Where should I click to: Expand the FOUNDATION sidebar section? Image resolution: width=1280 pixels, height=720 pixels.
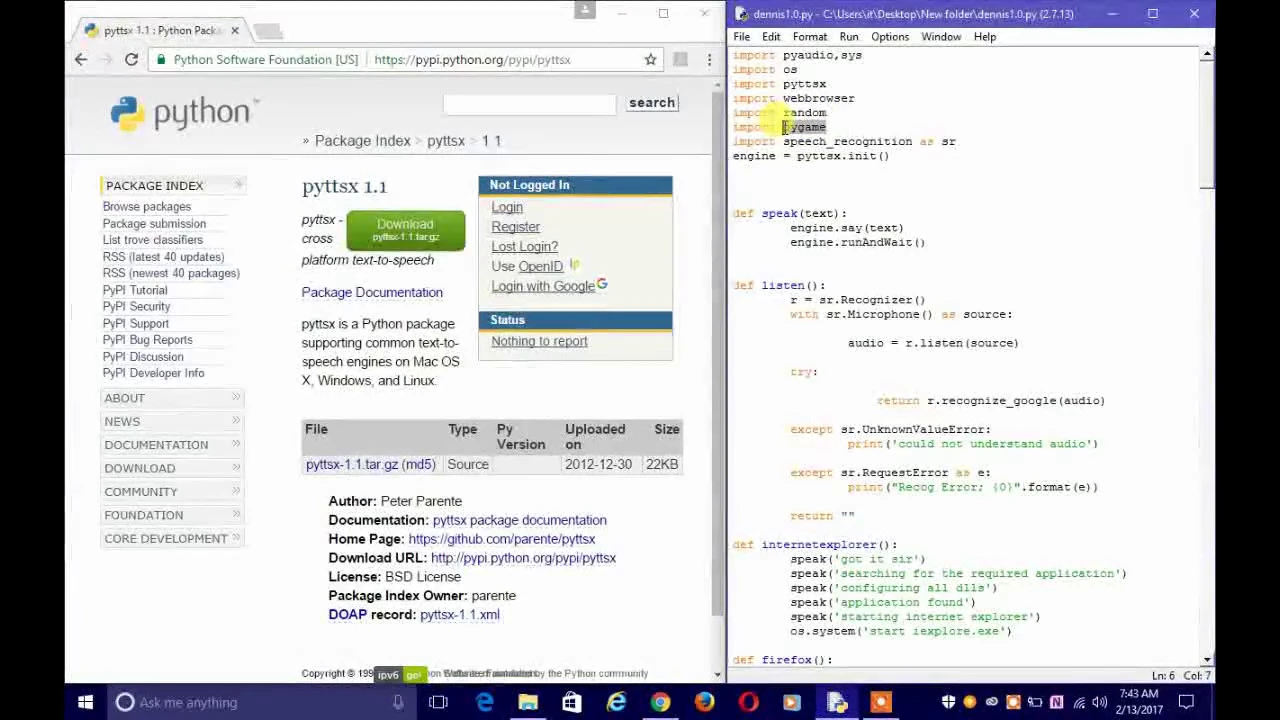tap(171, 515)
